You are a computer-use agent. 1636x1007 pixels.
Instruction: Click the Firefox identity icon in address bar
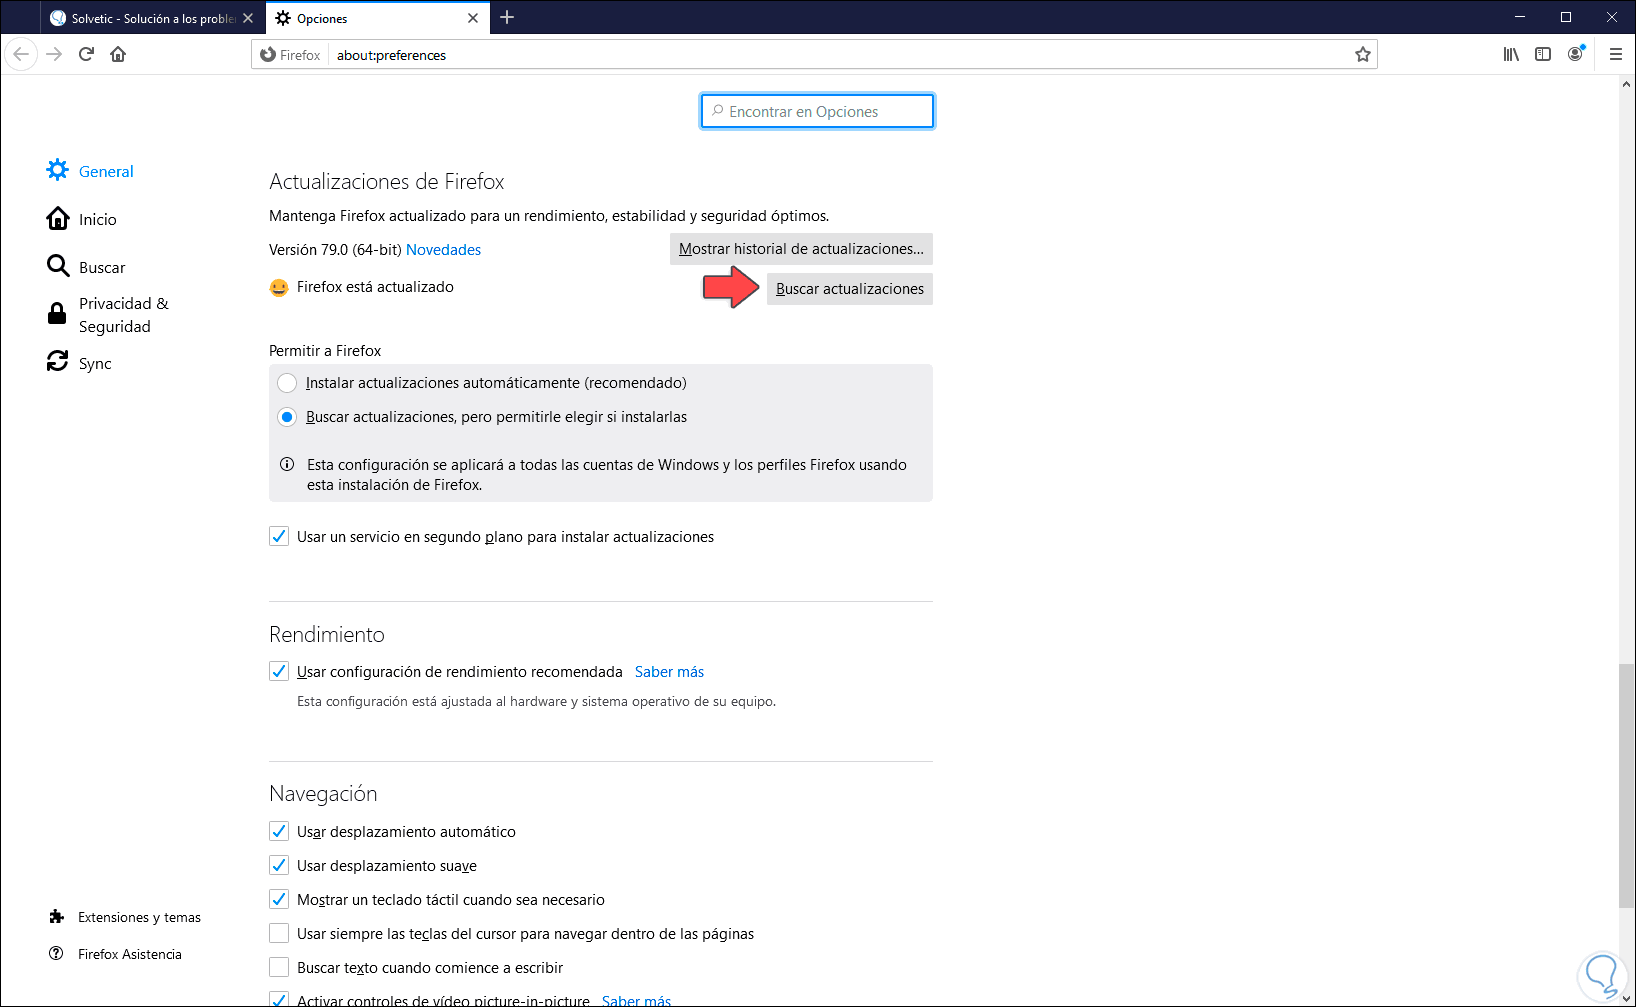pos(291,55)
